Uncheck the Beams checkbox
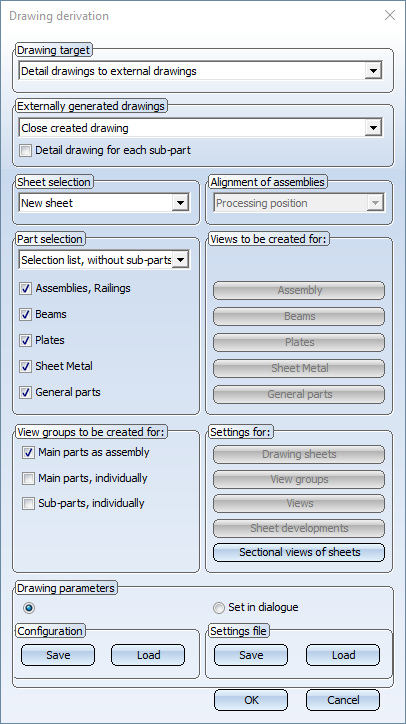406x724 pixels. [25, 314]
